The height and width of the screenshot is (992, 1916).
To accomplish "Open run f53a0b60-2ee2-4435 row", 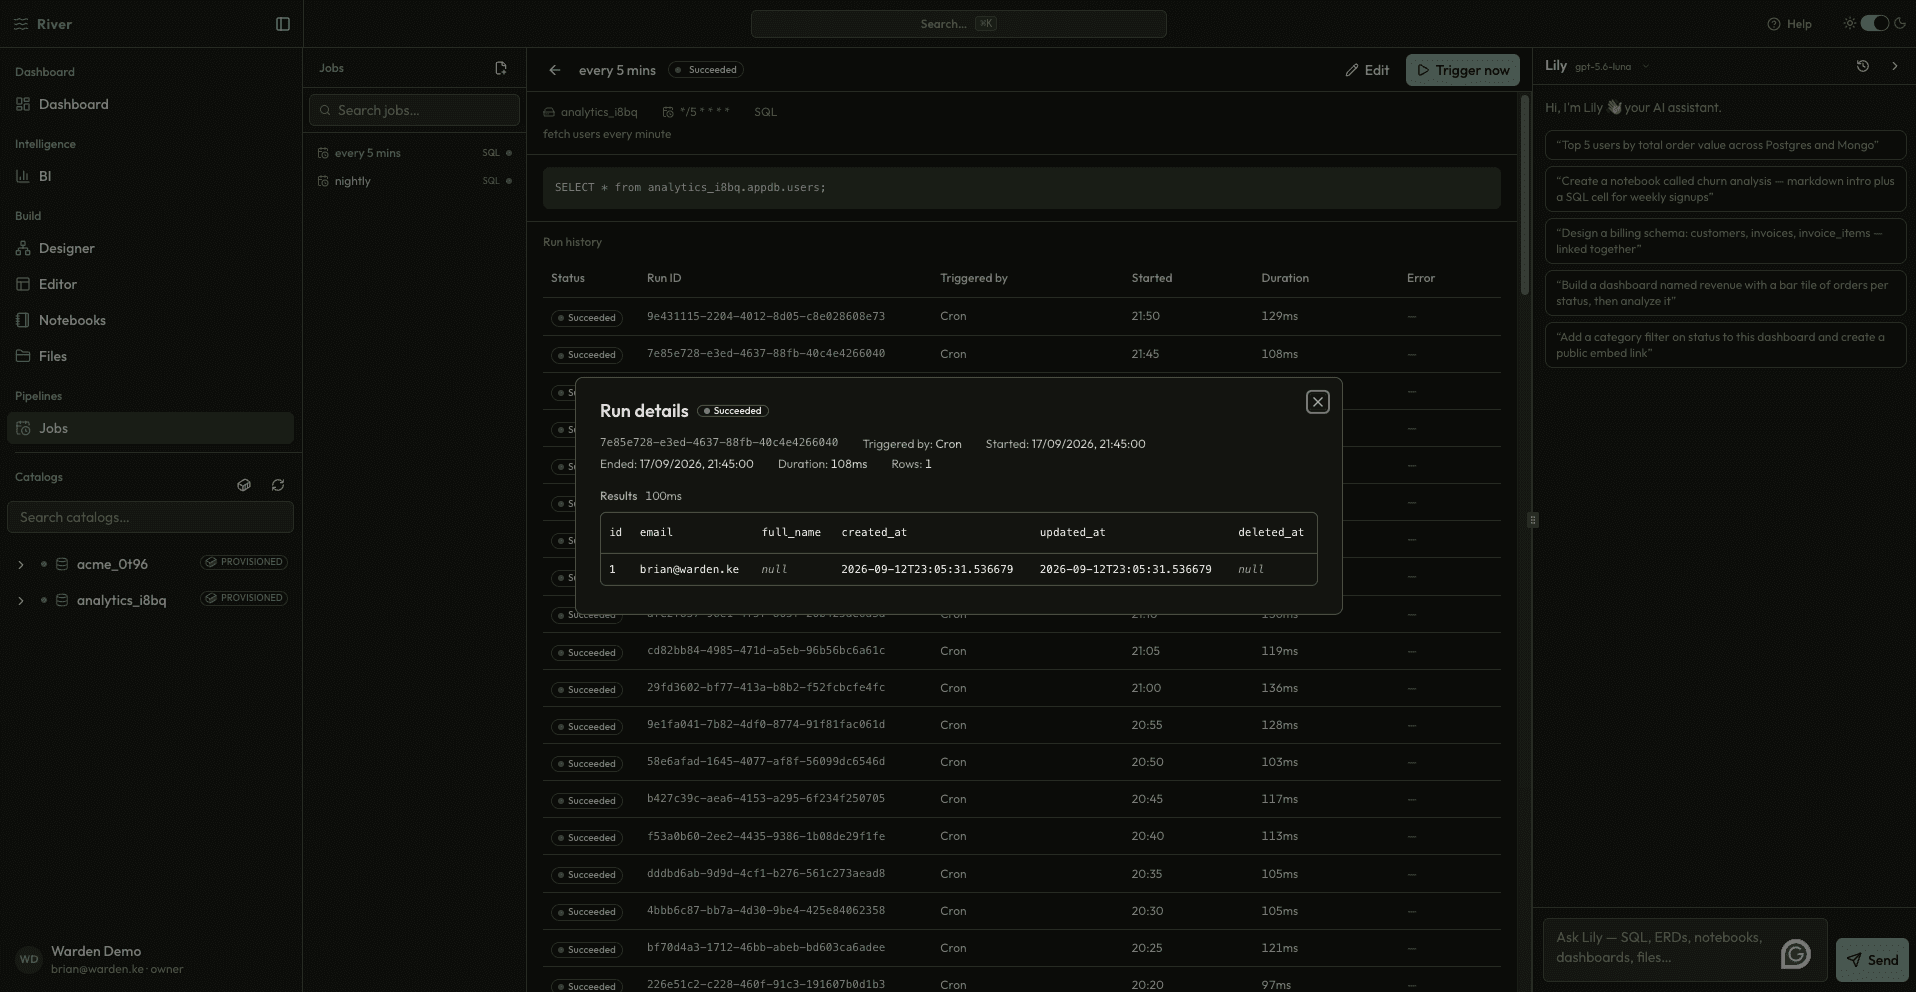I will point(1021,836).
